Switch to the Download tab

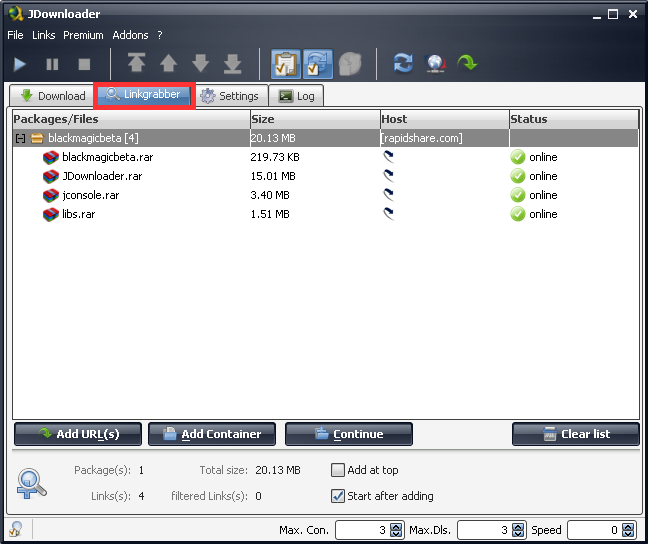click(53, 96)
